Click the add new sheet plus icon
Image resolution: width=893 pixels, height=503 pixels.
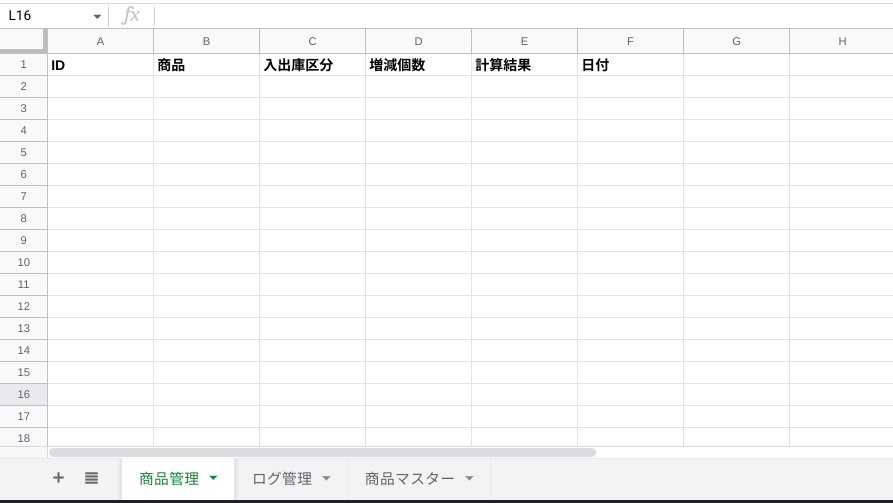(58, 478)
